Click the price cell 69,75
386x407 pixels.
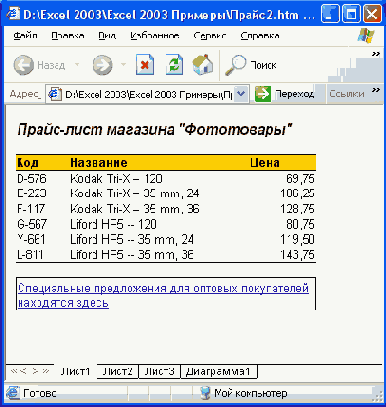point(300,179)
